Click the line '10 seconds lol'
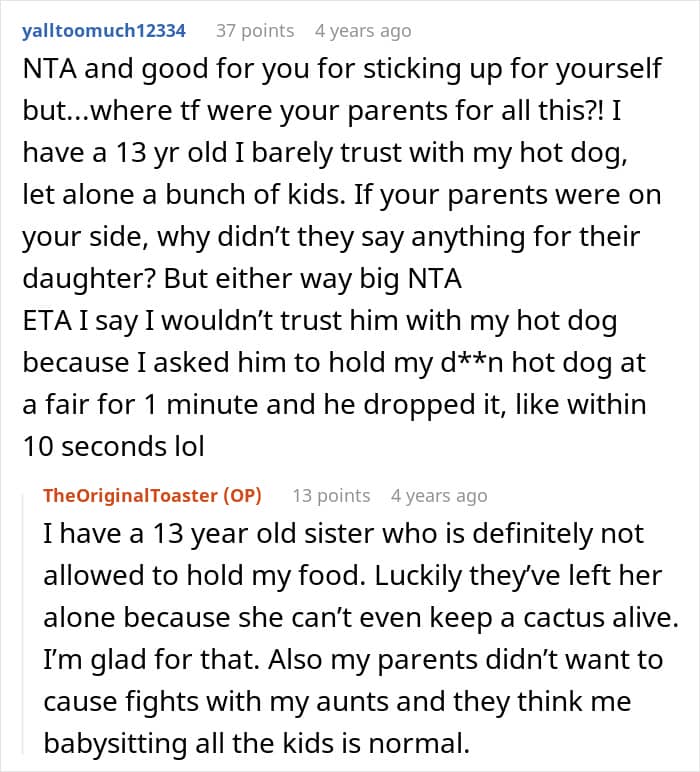 (113, 447)
